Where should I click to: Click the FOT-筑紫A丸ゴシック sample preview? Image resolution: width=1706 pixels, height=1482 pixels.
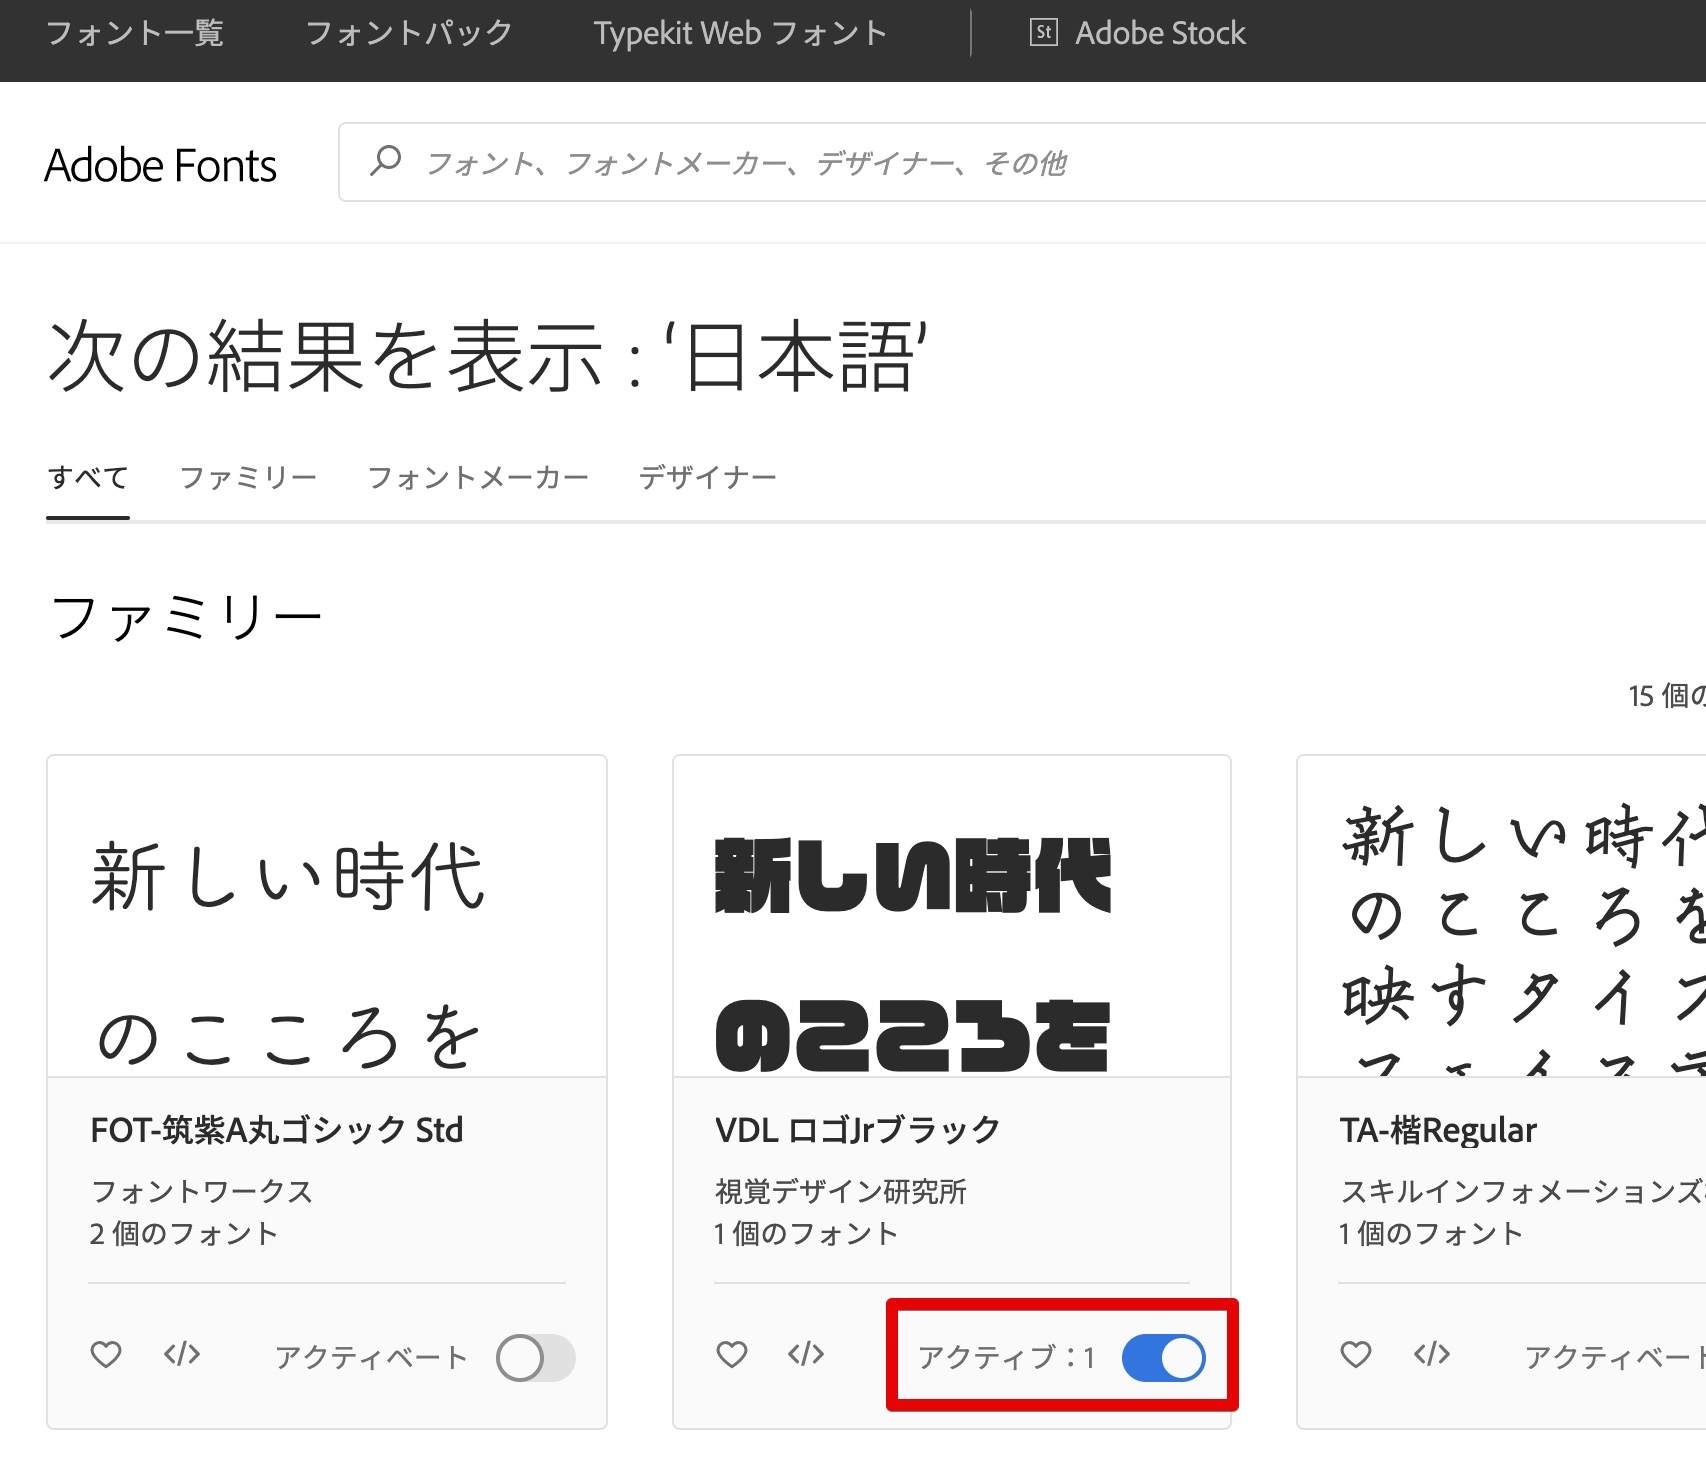click(327, 917)
